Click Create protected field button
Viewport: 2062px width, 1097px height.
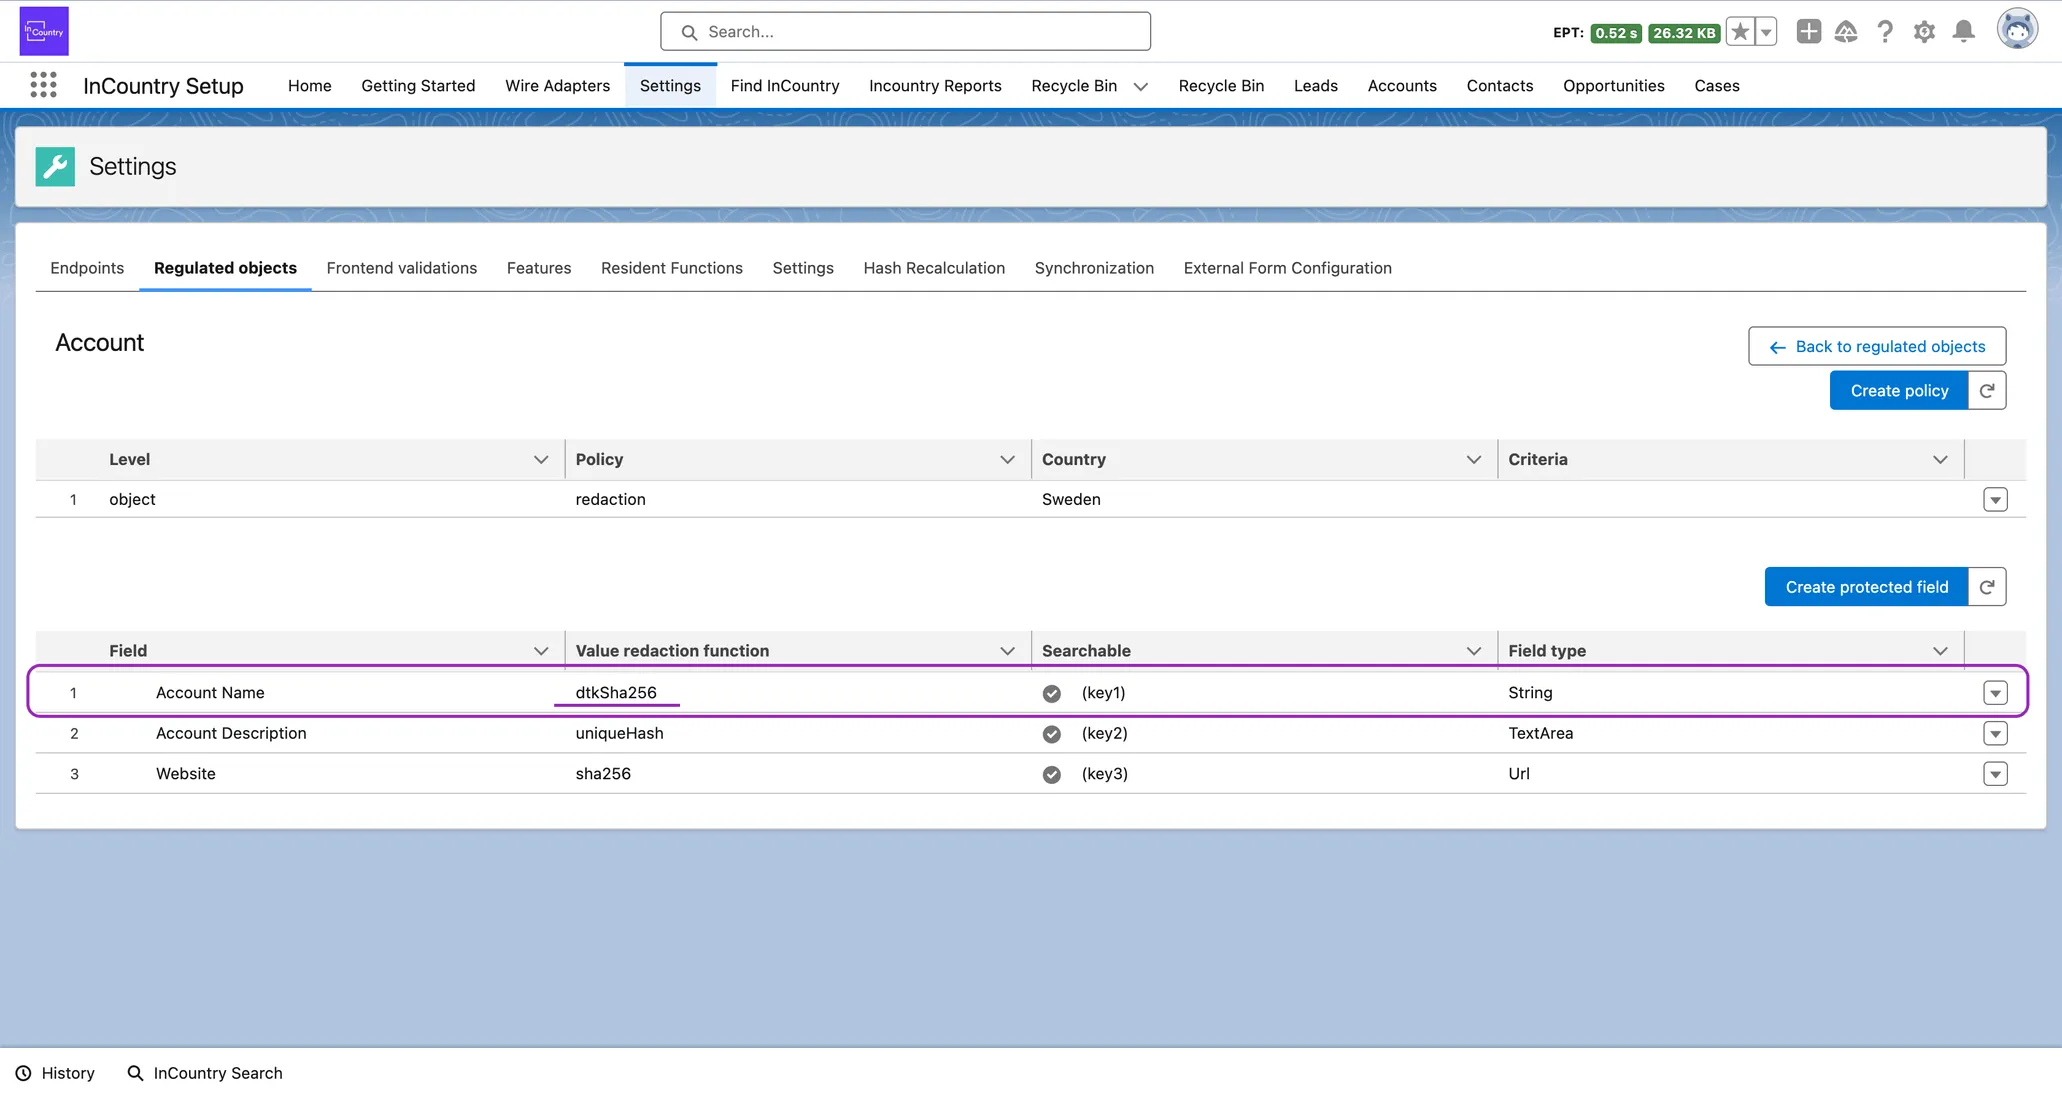coord(1866,587)
